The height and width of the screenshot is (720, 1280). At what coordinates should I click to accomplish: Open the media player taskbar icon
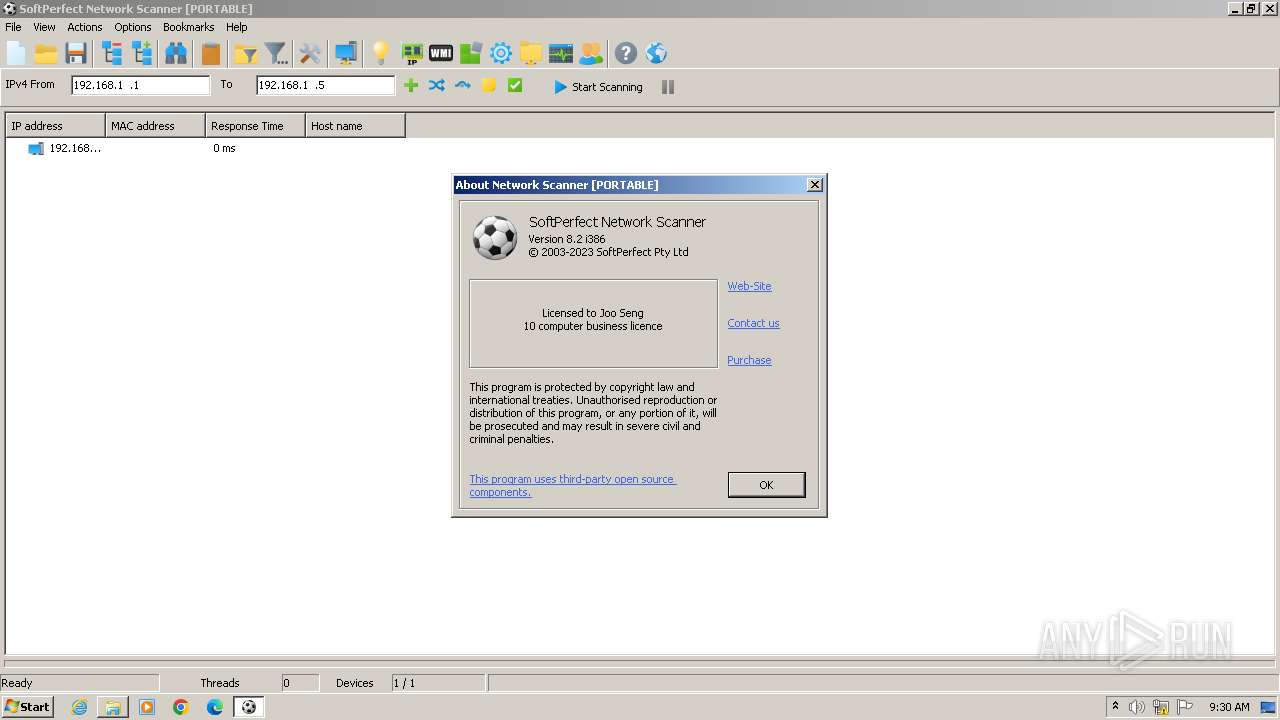147,707
